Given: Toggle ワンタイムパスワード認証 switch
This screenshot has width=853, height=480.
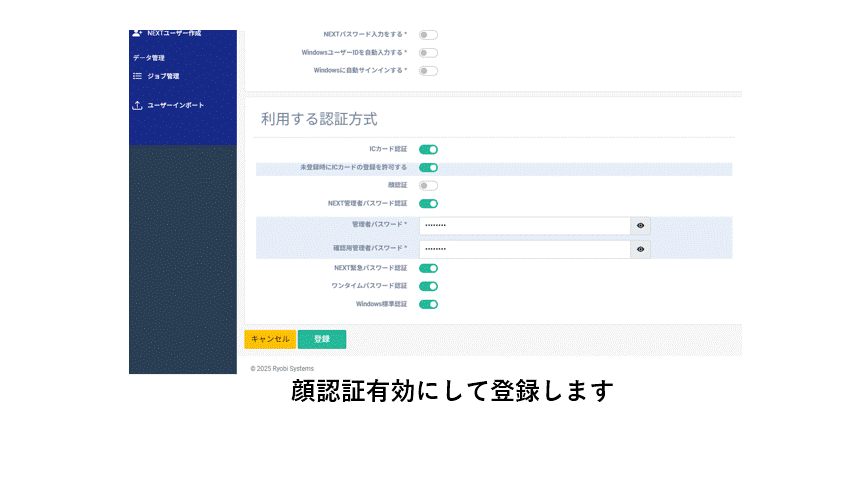Looking at the screenshot, I should coord(428,286).
